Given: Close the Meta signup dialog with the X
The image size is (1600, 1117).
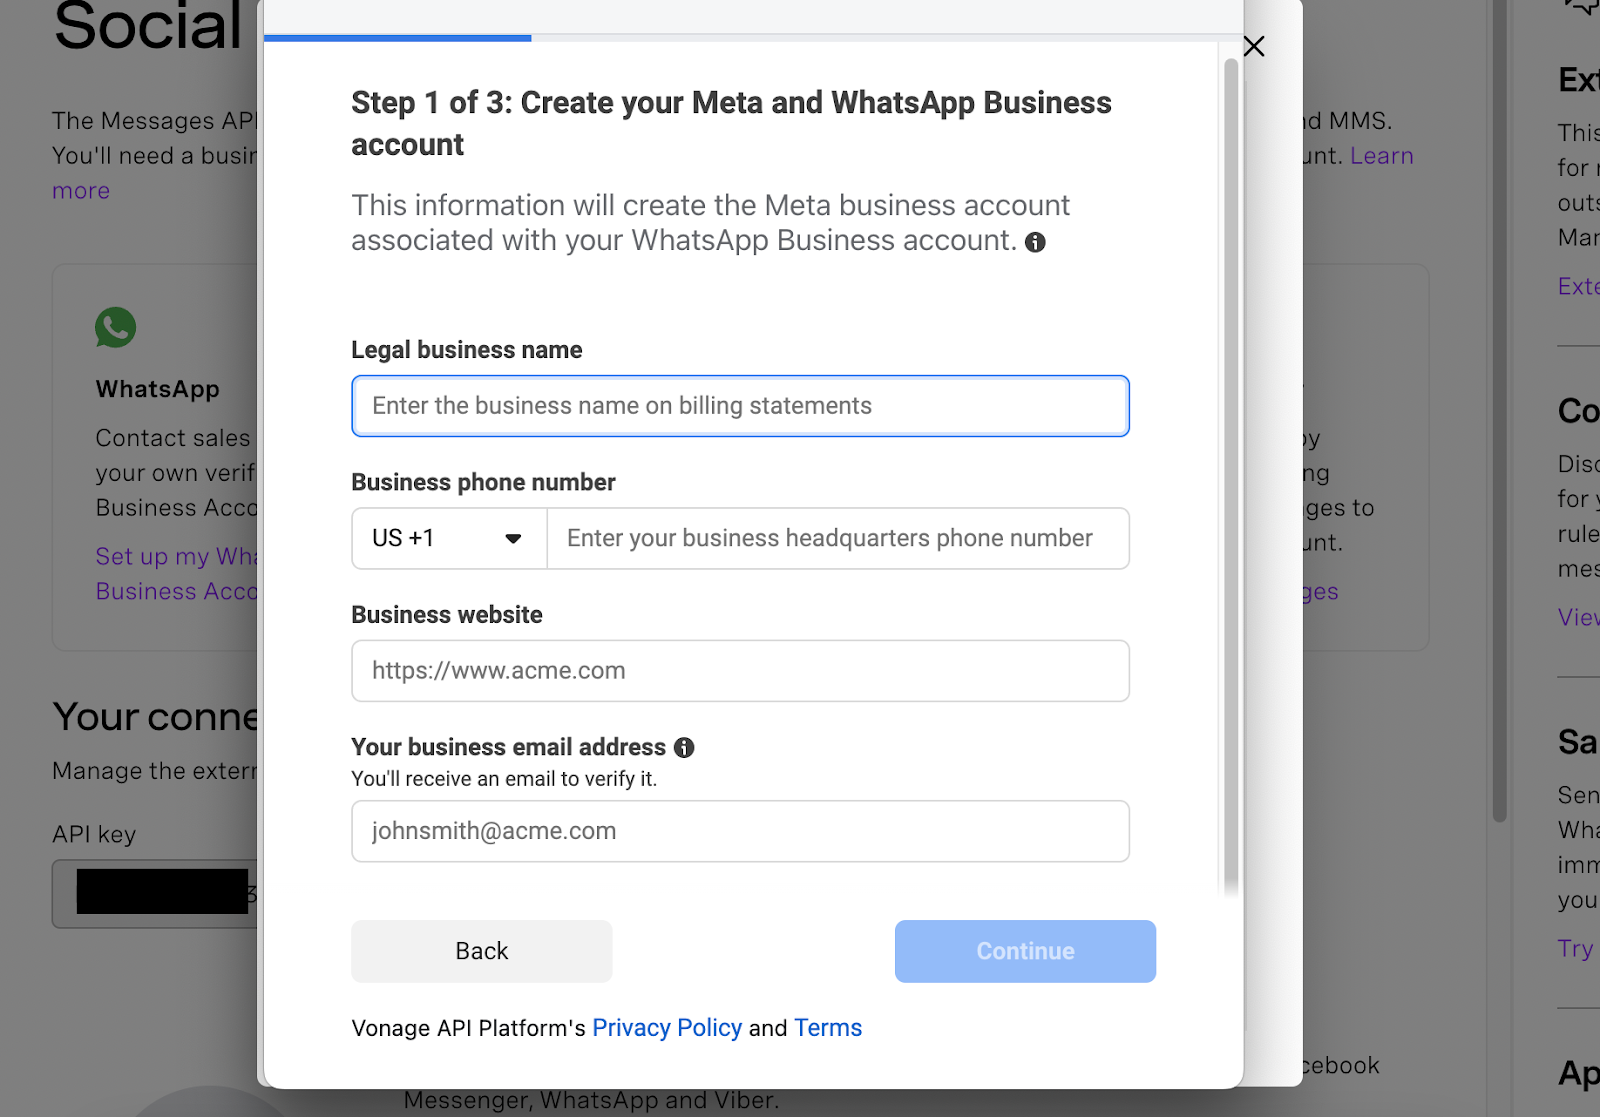Looking at the screenshot, I should 1254,46.
